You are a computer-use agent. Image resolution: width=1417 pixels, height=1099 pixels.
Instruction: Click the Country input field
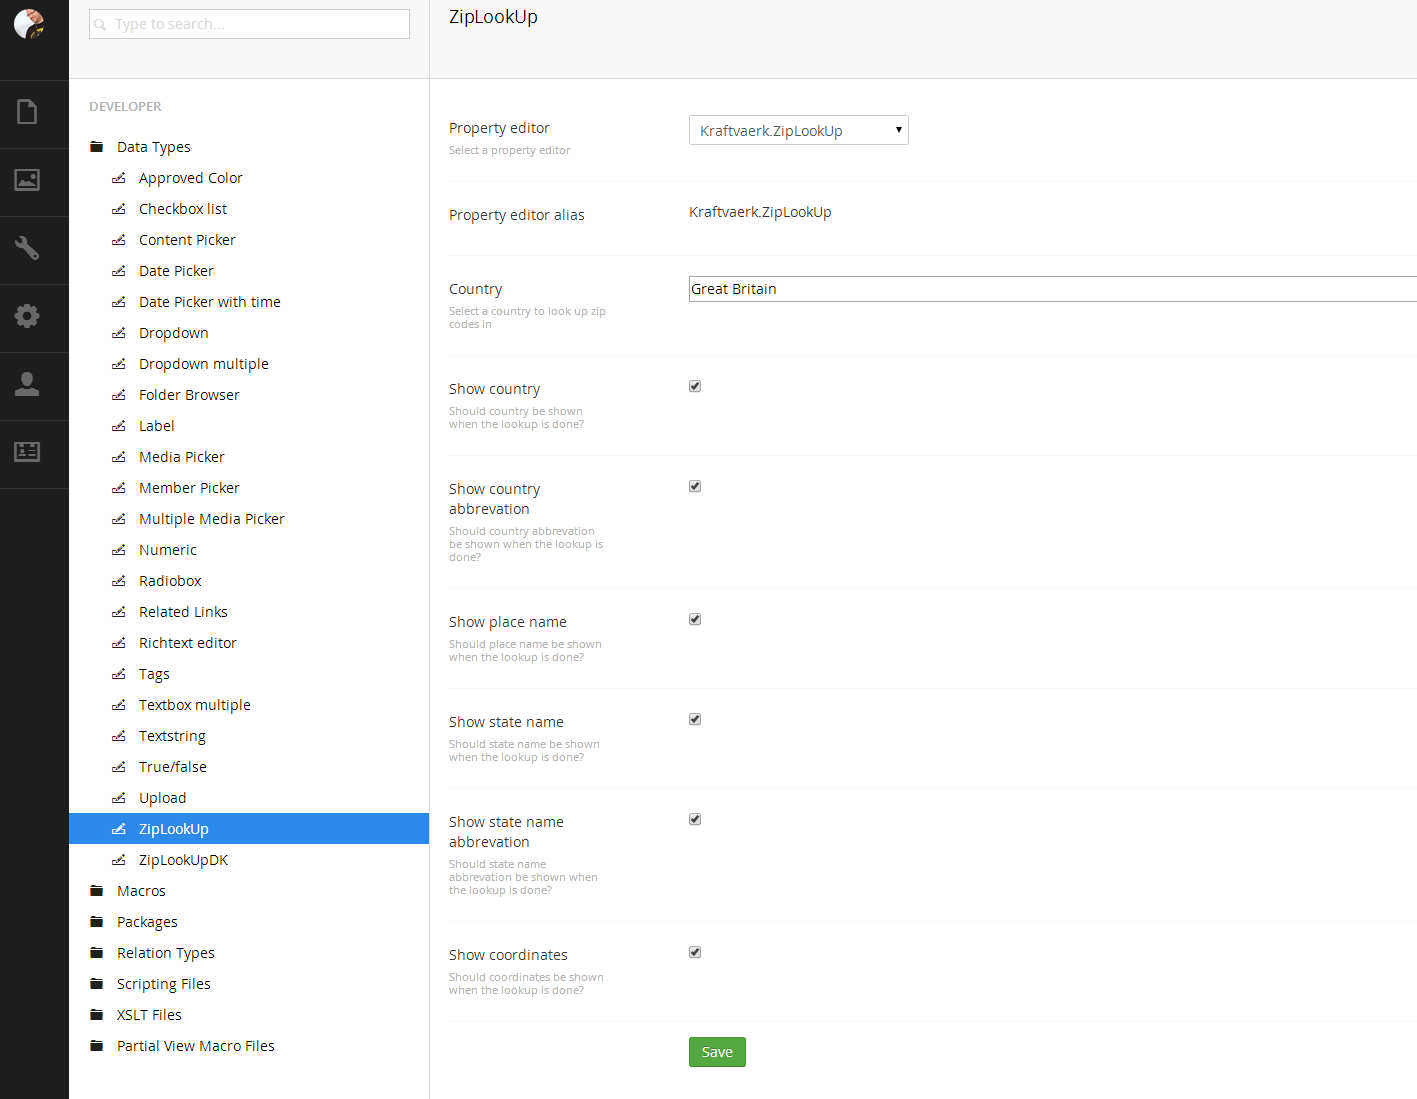tap(1050, 289)
